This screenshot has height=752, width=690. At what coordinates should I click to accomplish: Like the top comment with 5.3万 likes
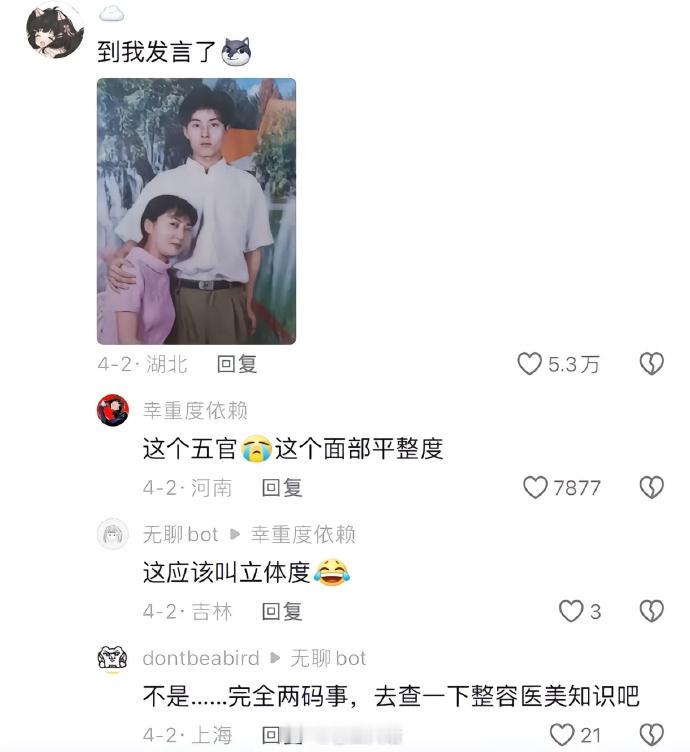coord(529,364)
